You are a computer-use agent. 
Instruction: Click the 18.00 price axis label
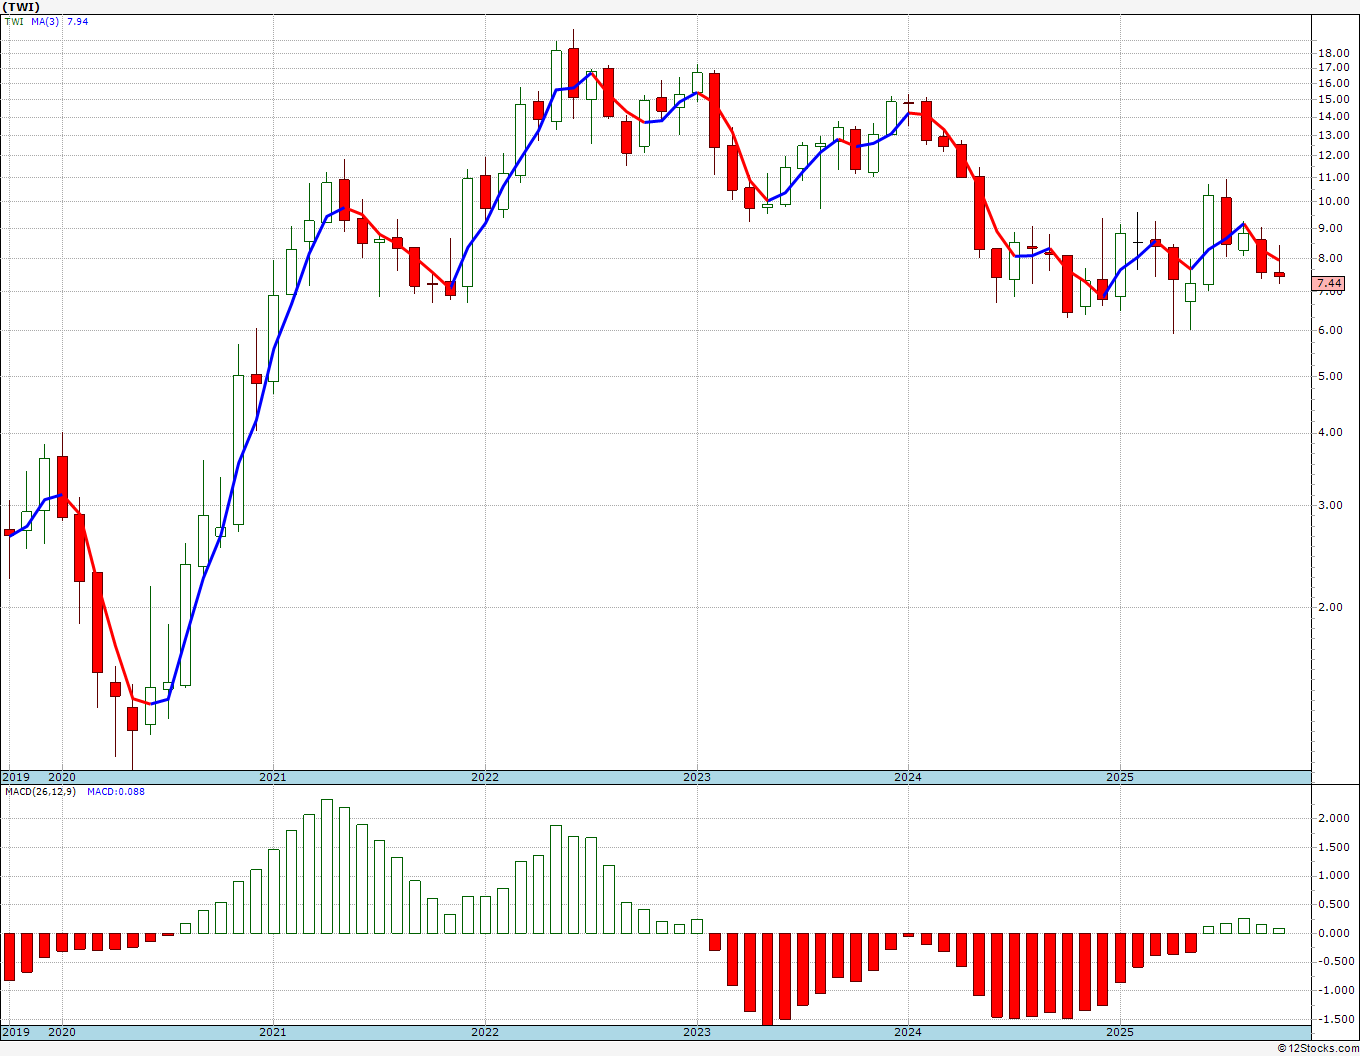(x=1333, y=53)
